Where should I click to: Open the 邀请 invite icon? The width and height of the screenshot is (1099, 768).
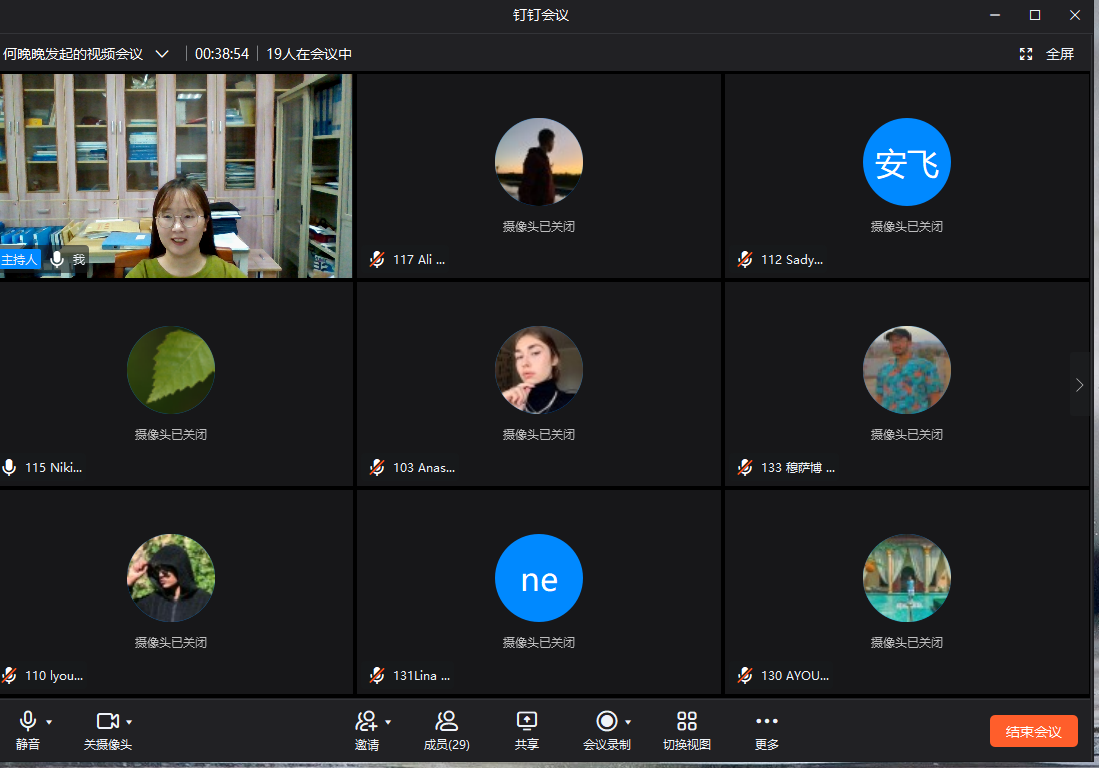pyautogui.click(x=366, y=721)
